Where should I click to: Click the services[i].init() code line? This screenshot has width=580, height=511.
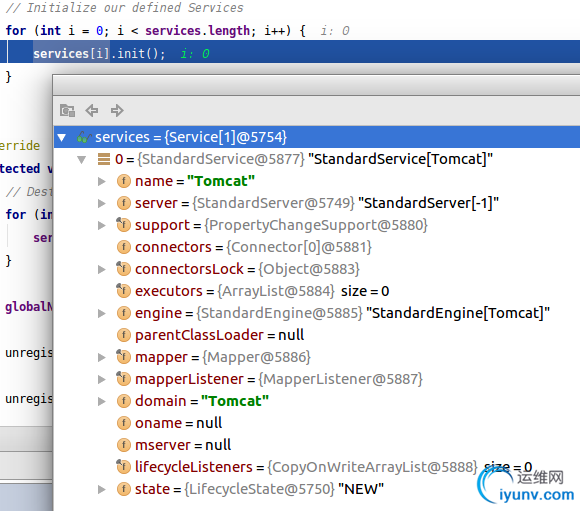(99, 54)
